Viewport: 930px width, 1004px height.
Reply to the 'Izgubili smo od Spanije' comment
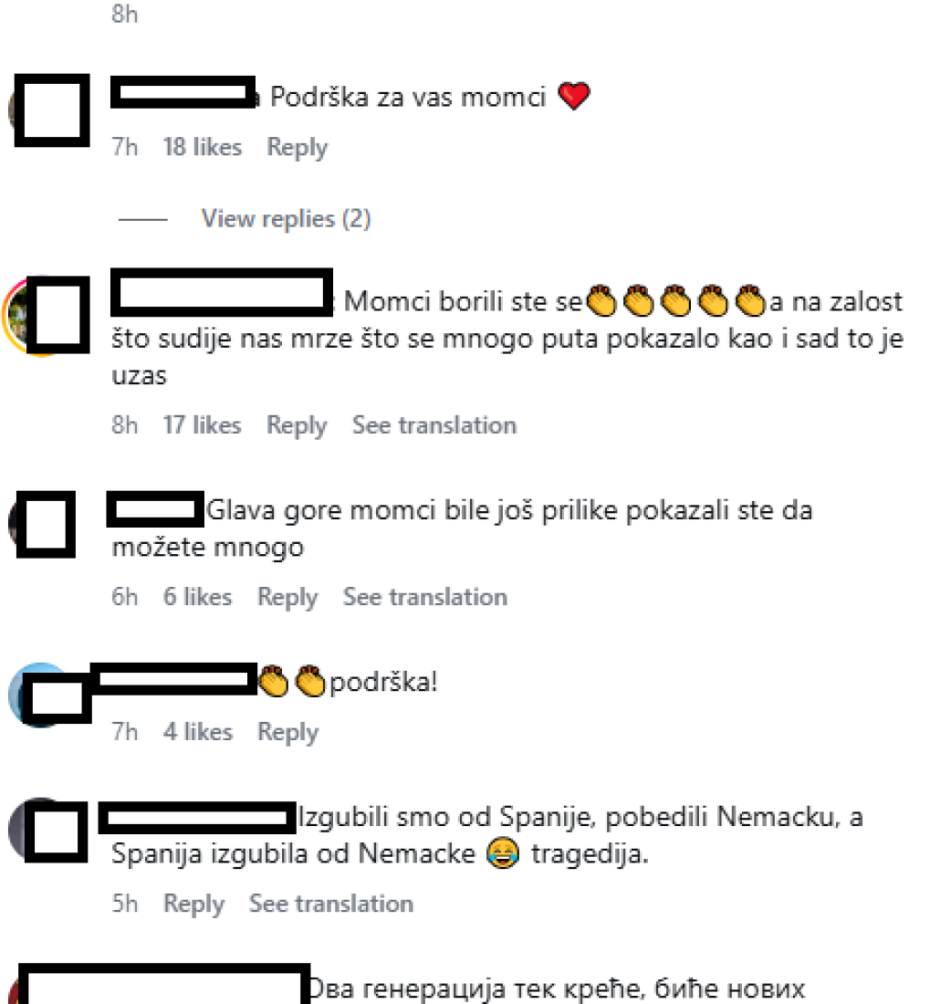tap(193, 903)
